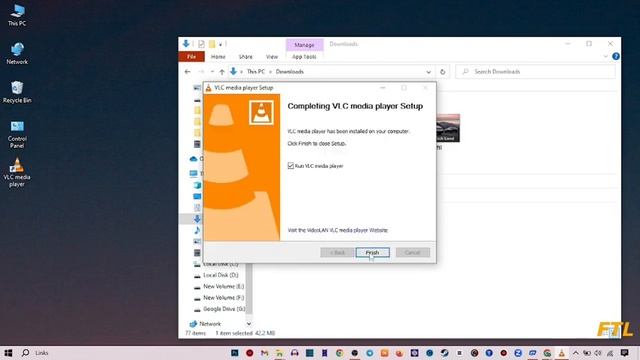
Task: Select Network in the navigation pane
Action: click(210, 324)
